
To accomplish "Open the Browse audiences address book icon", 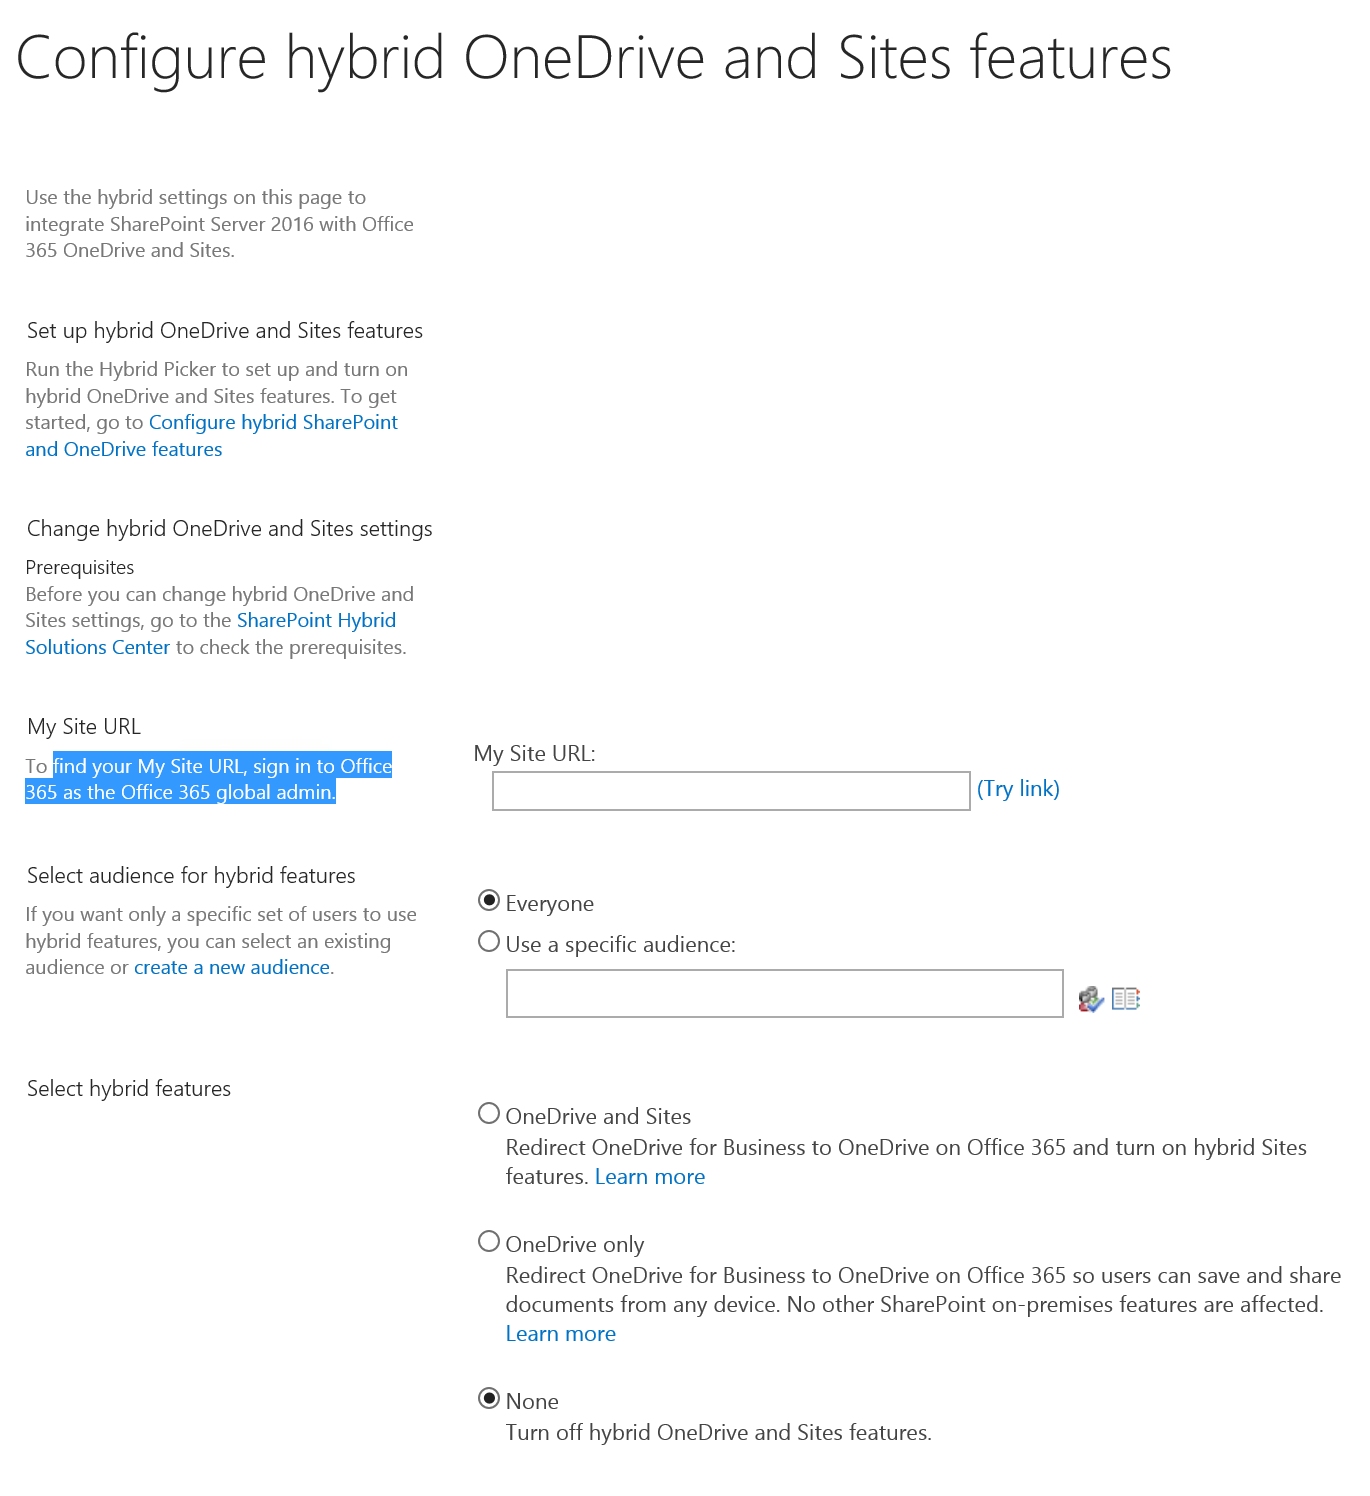I will [x=1126, y=999].
